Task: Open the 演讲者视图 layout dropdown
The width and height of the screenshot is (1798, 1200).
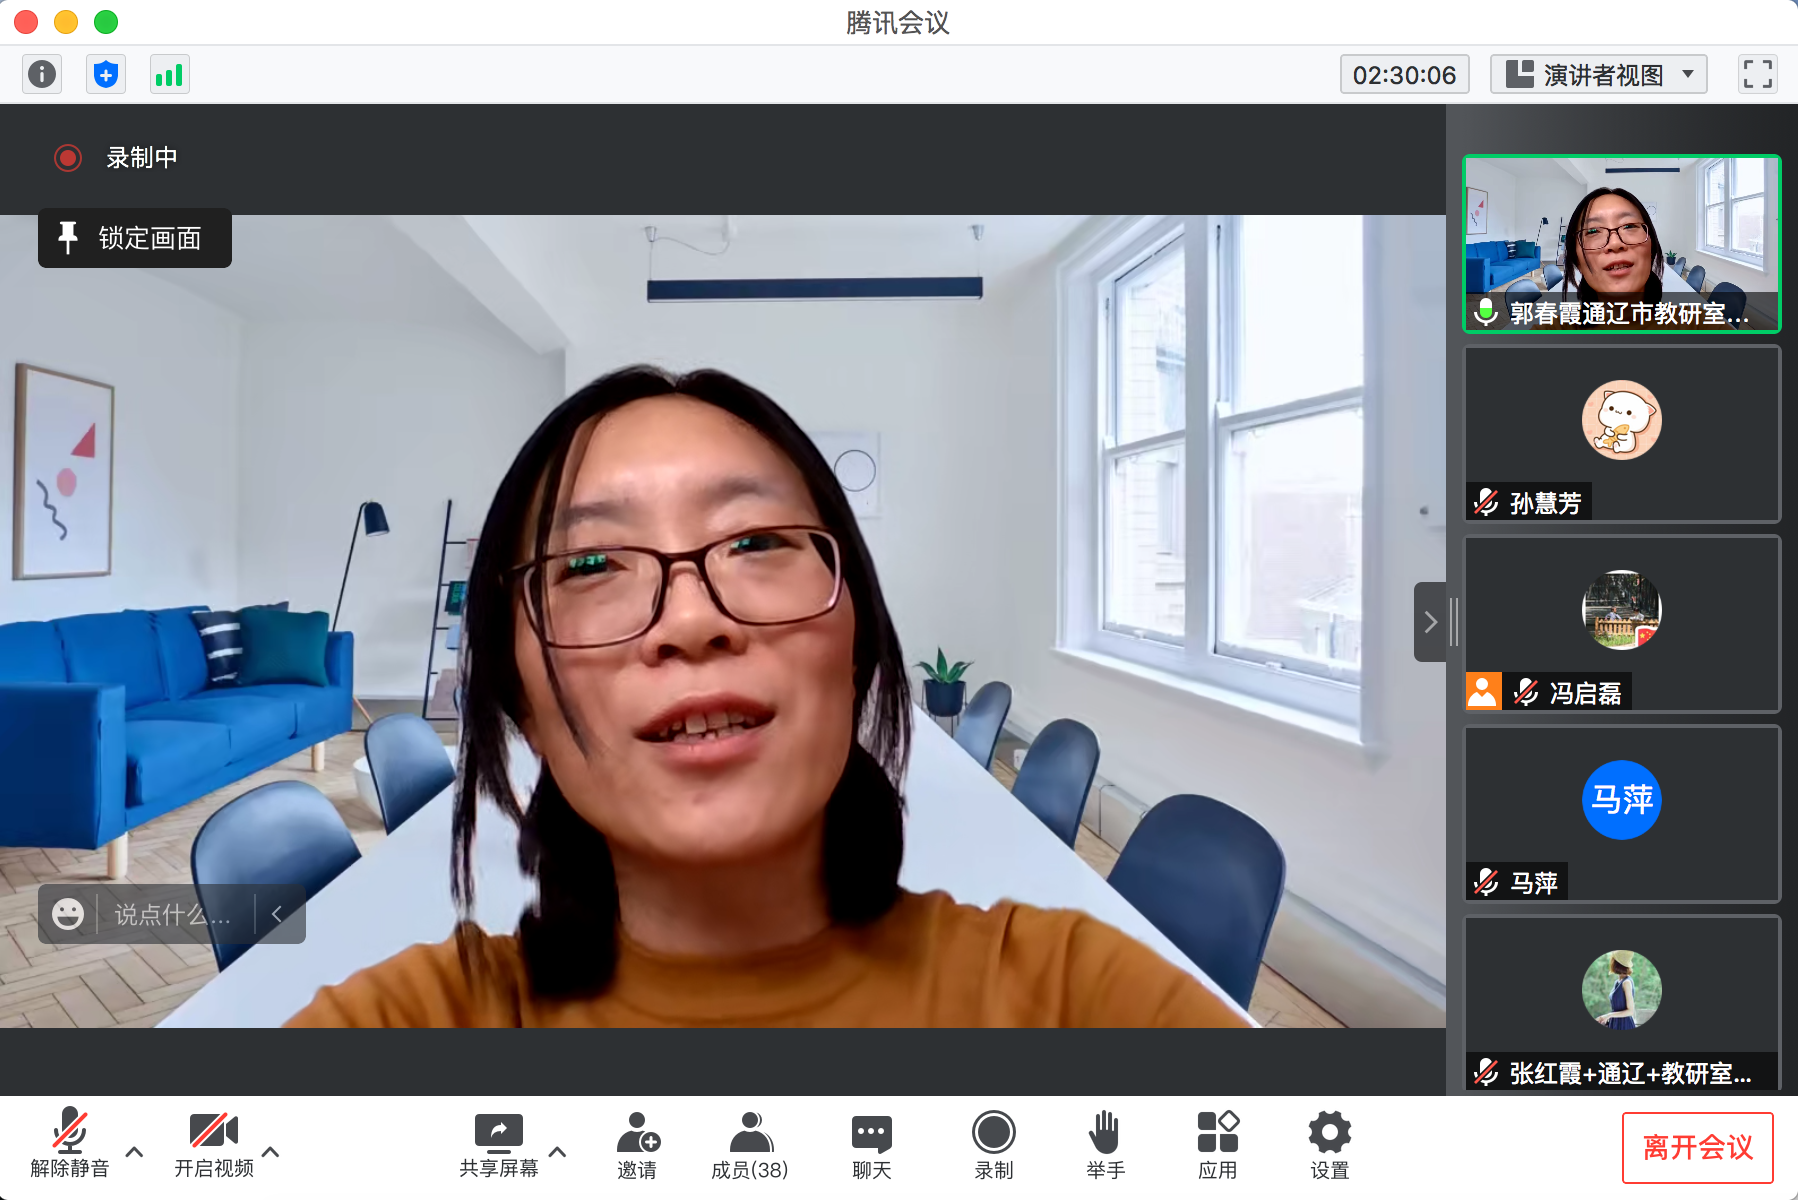Action: [1598, 74]
